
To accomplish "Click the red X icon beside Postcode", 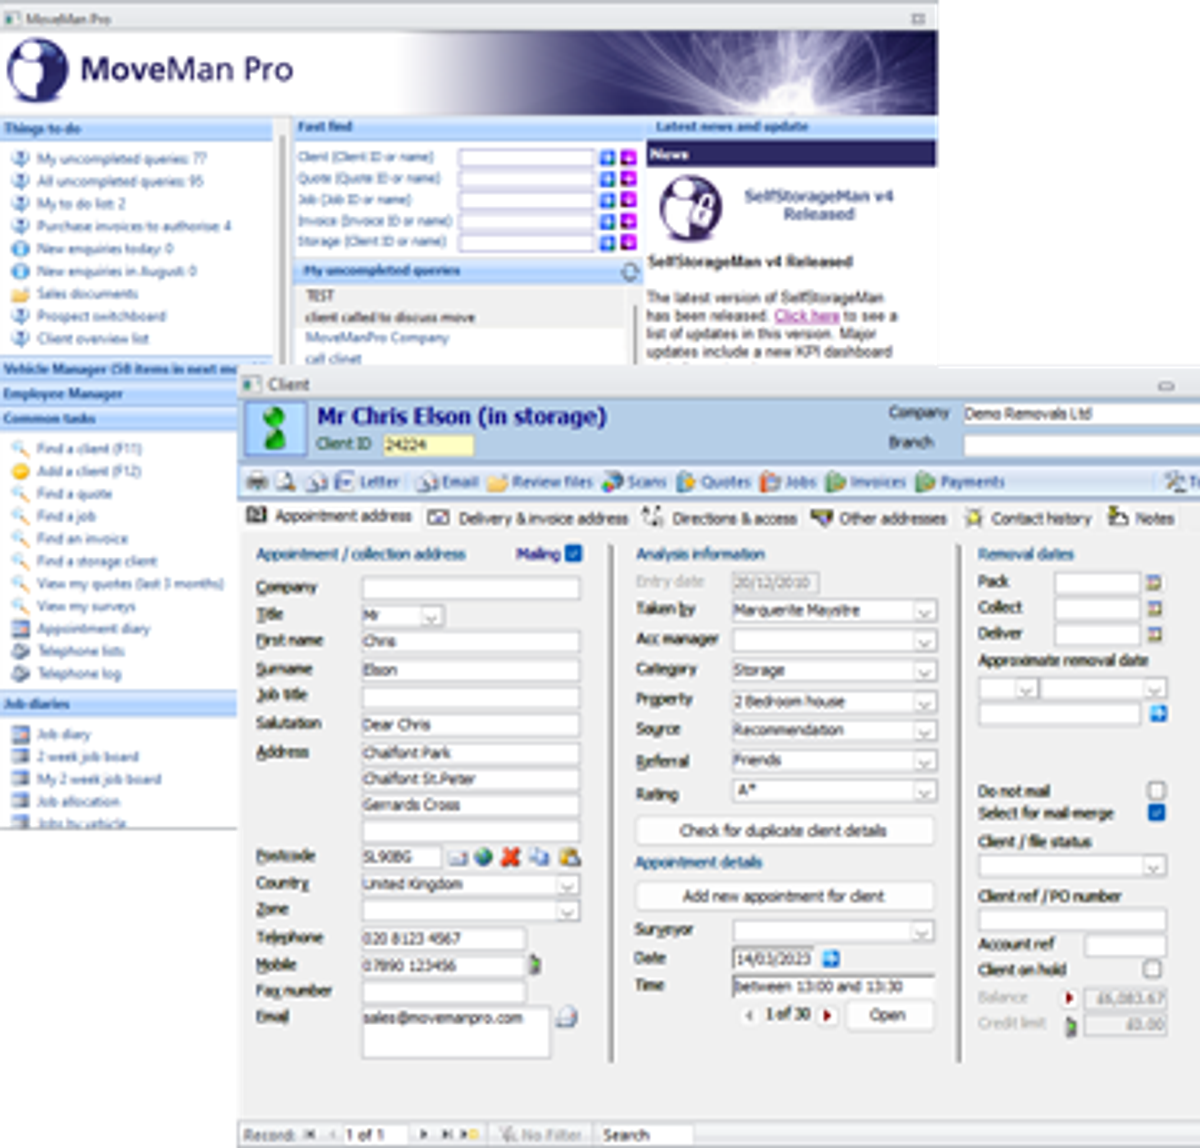I will click(x=510, y=857).
